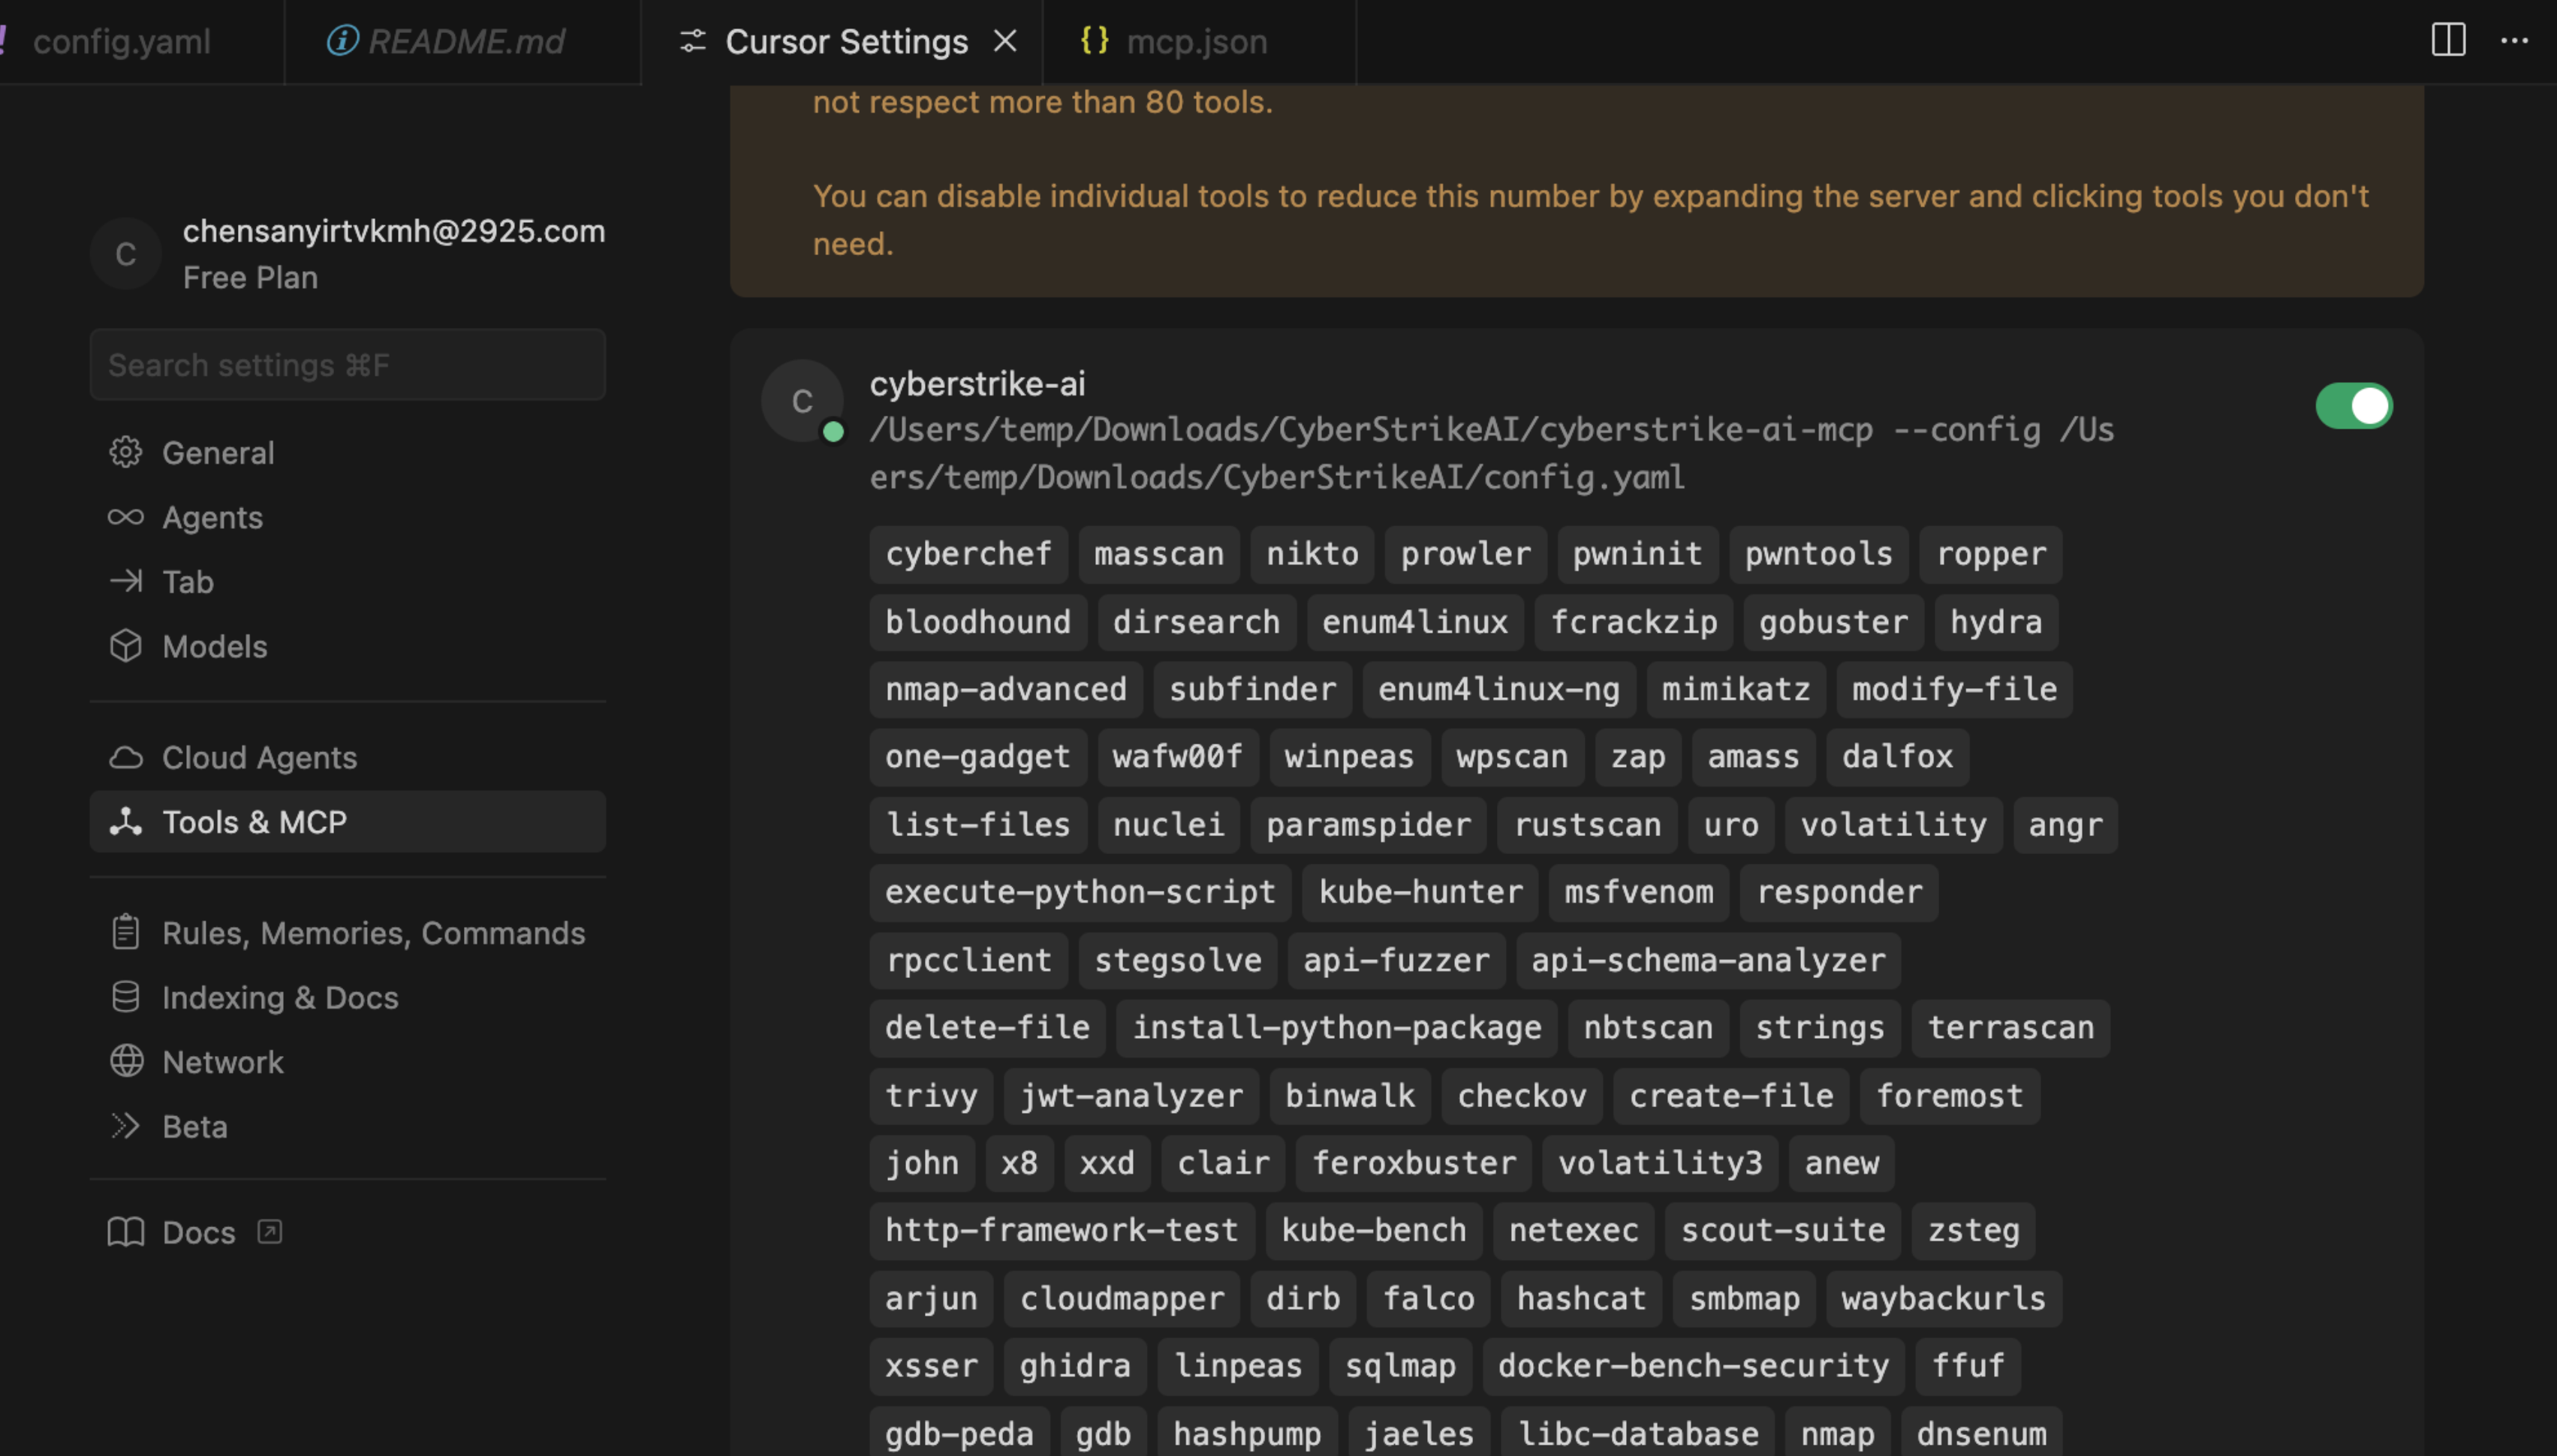
Task: Open the editor more actions ellipsis menu
Action: [x=2516, y=41]
